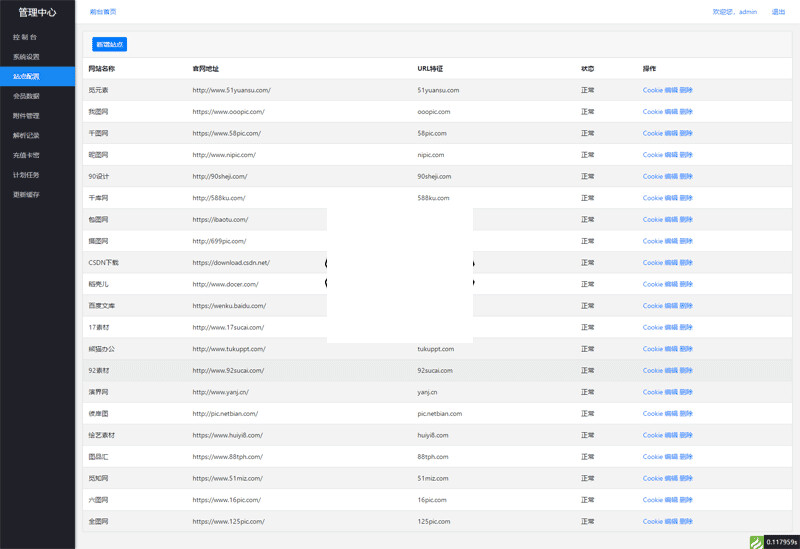Select the highlighted 站点配置 sidebar item
Image resolution: width=800 pixels, height=549 pixels.
37,77
